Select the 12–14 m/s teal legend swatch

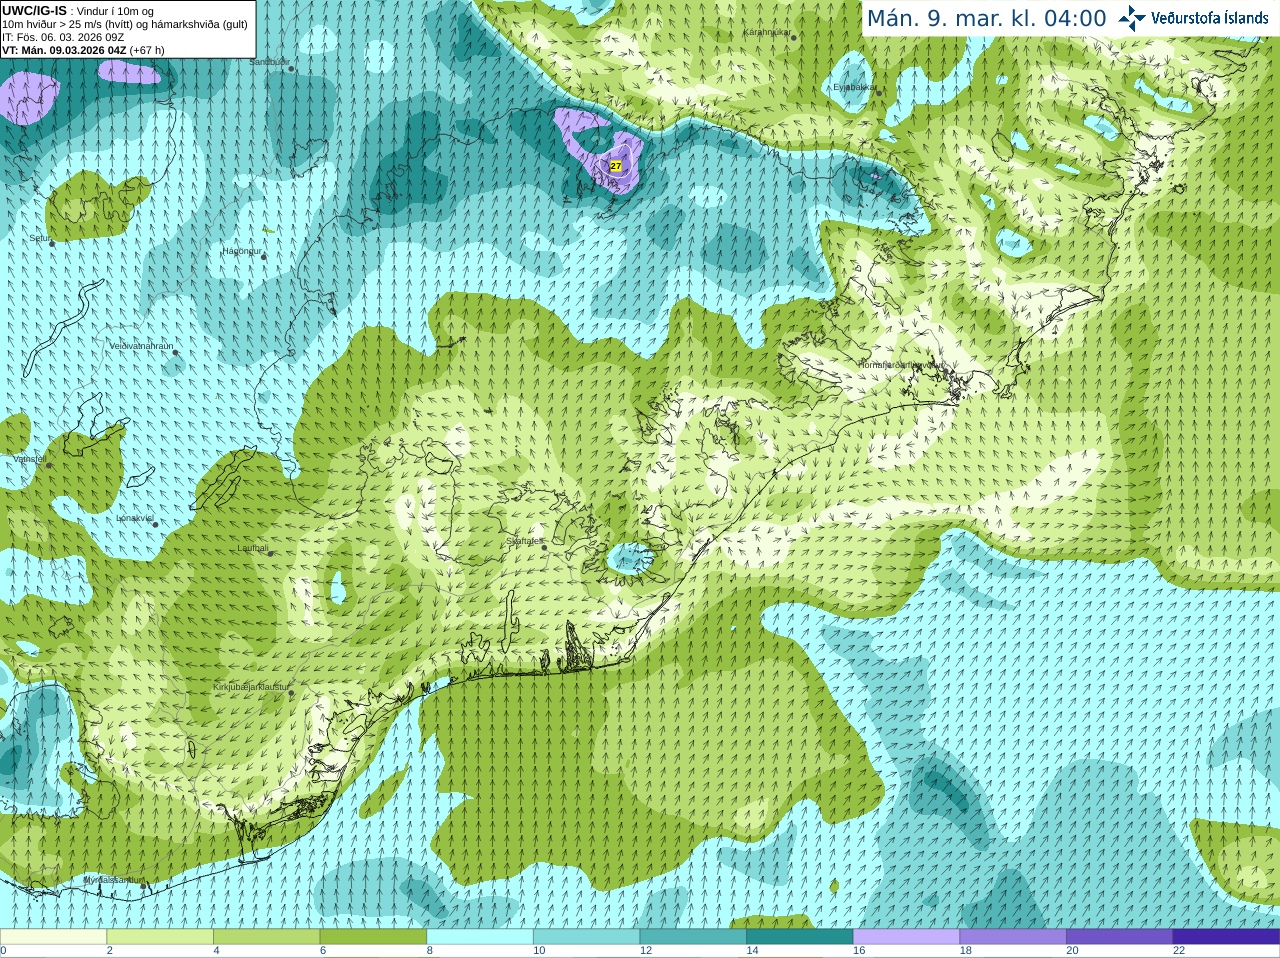click(x=693, y=937)
